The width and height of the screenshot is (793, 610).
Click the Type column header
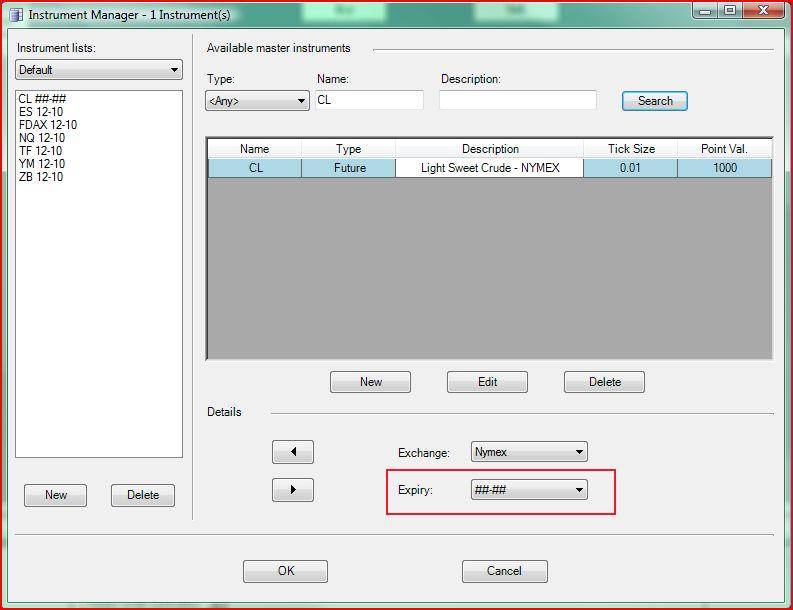348,149
